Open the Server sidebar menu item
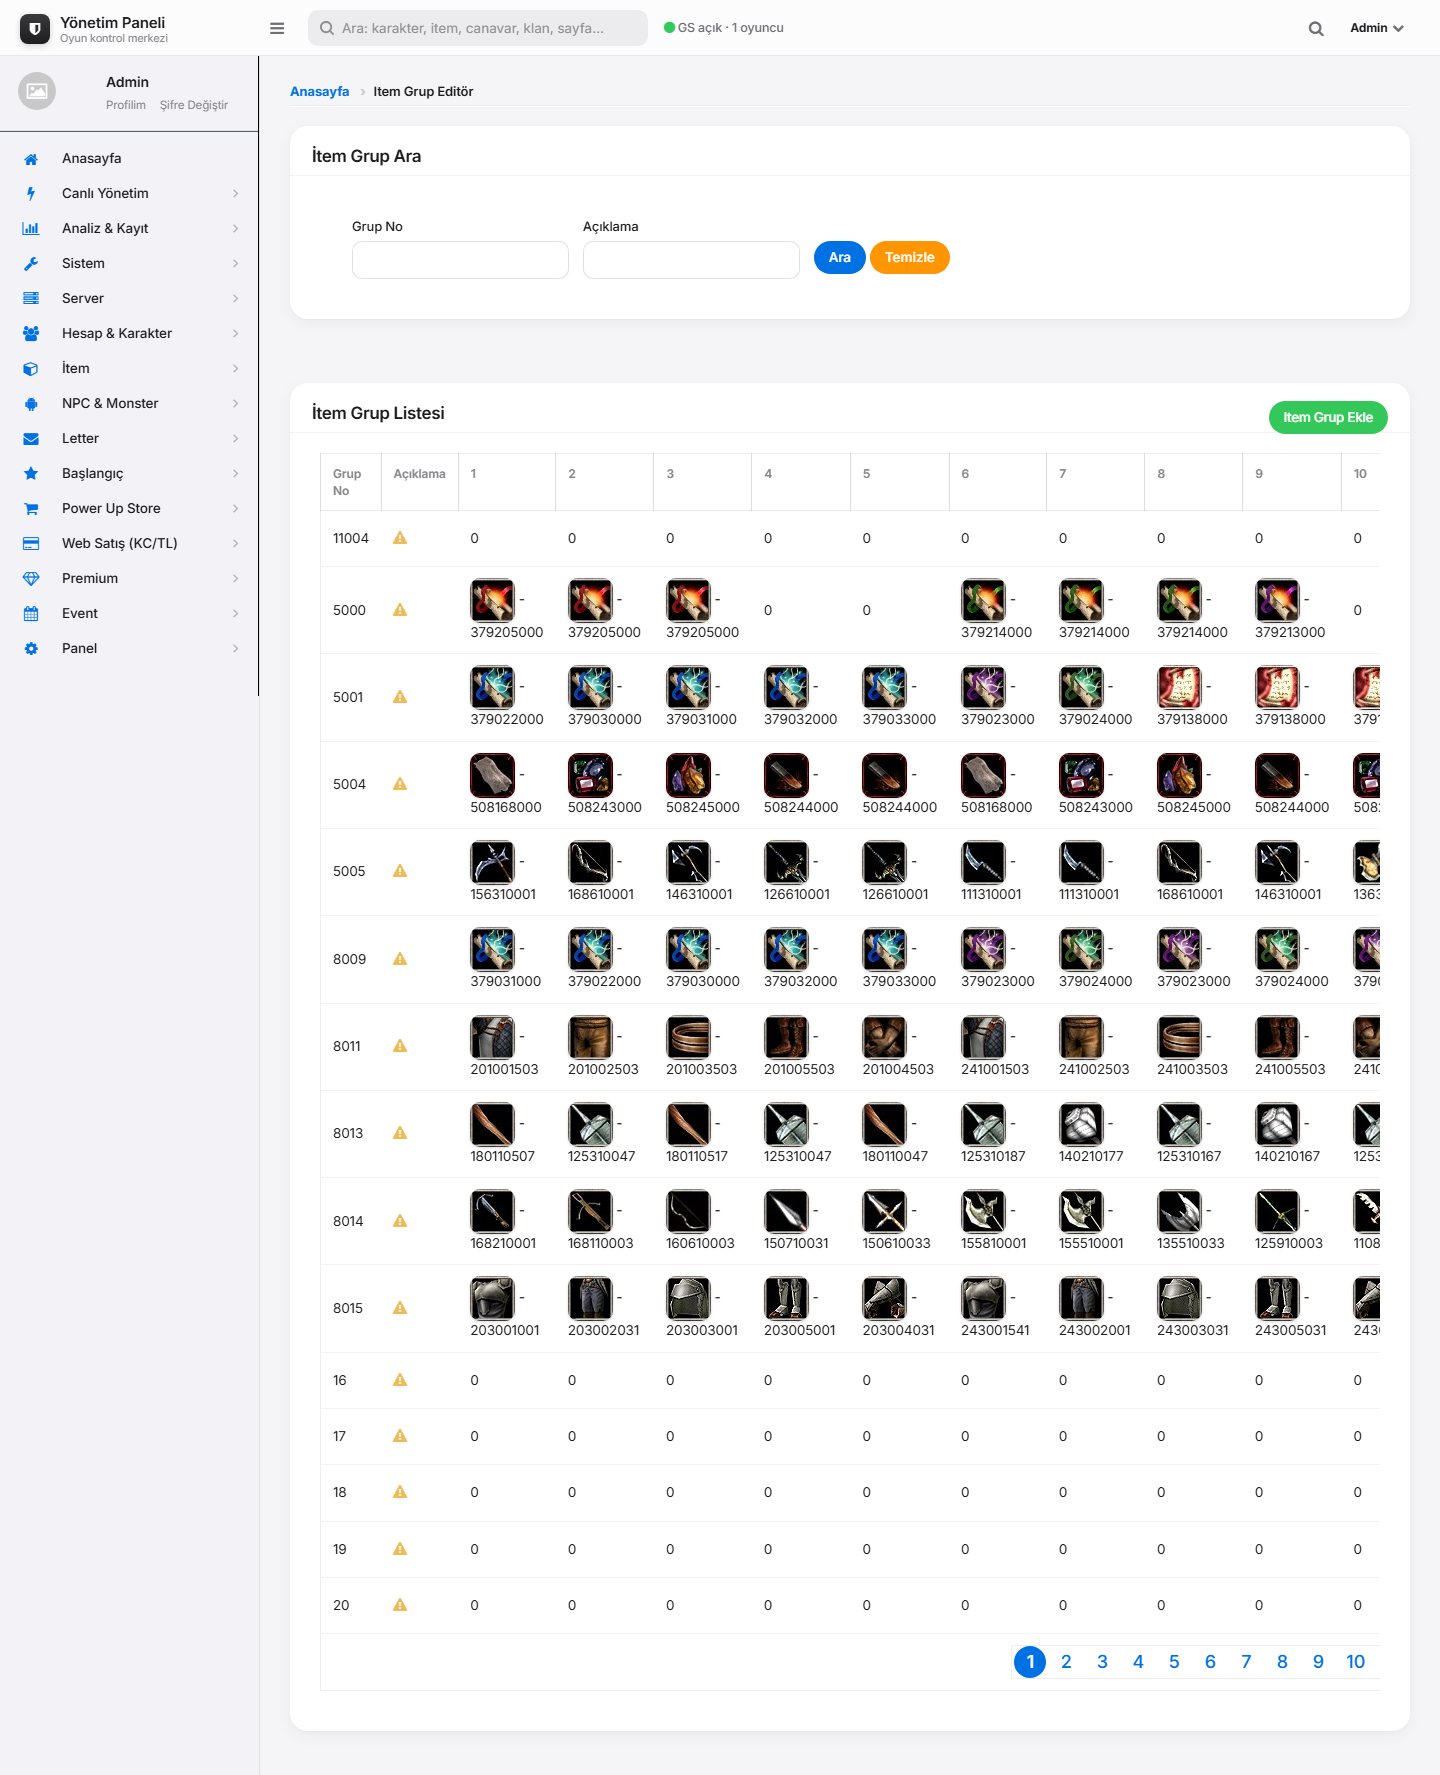The height and width of the screenshot is (1775, 1440). point(129,299)
